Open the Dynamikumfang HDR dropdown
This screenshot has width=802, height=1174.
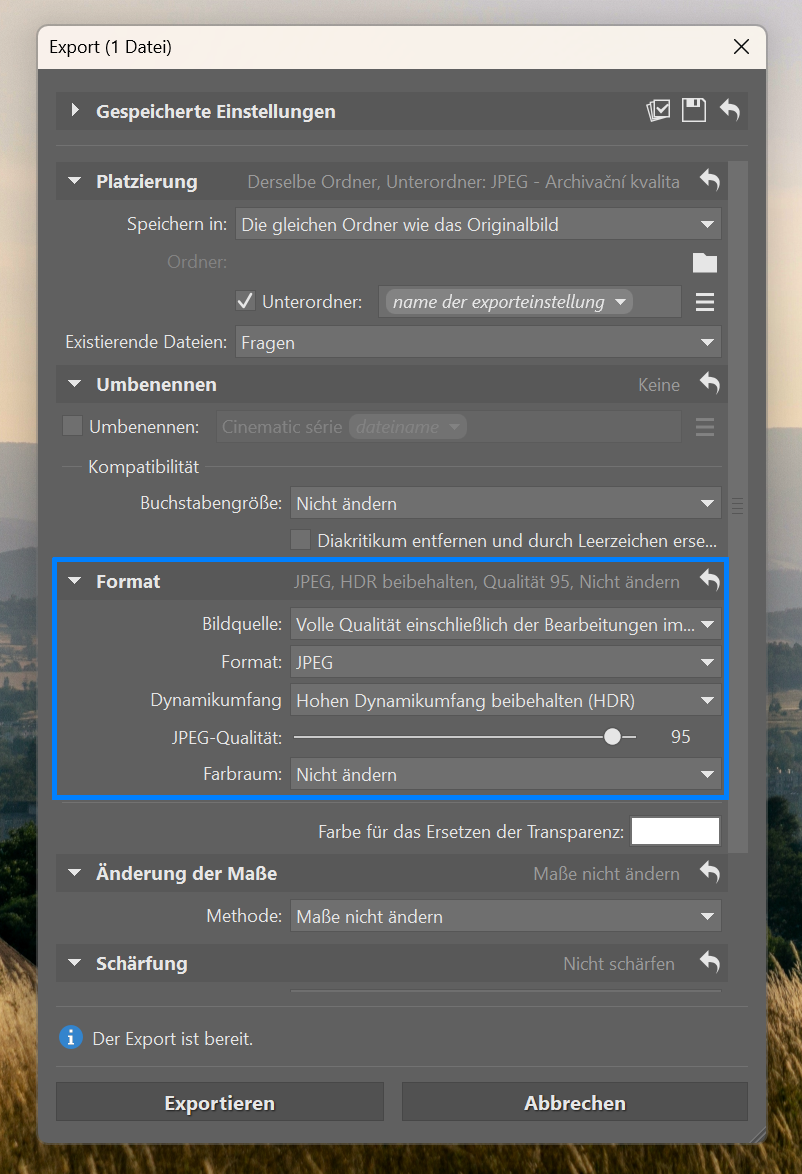click(505, 701)
